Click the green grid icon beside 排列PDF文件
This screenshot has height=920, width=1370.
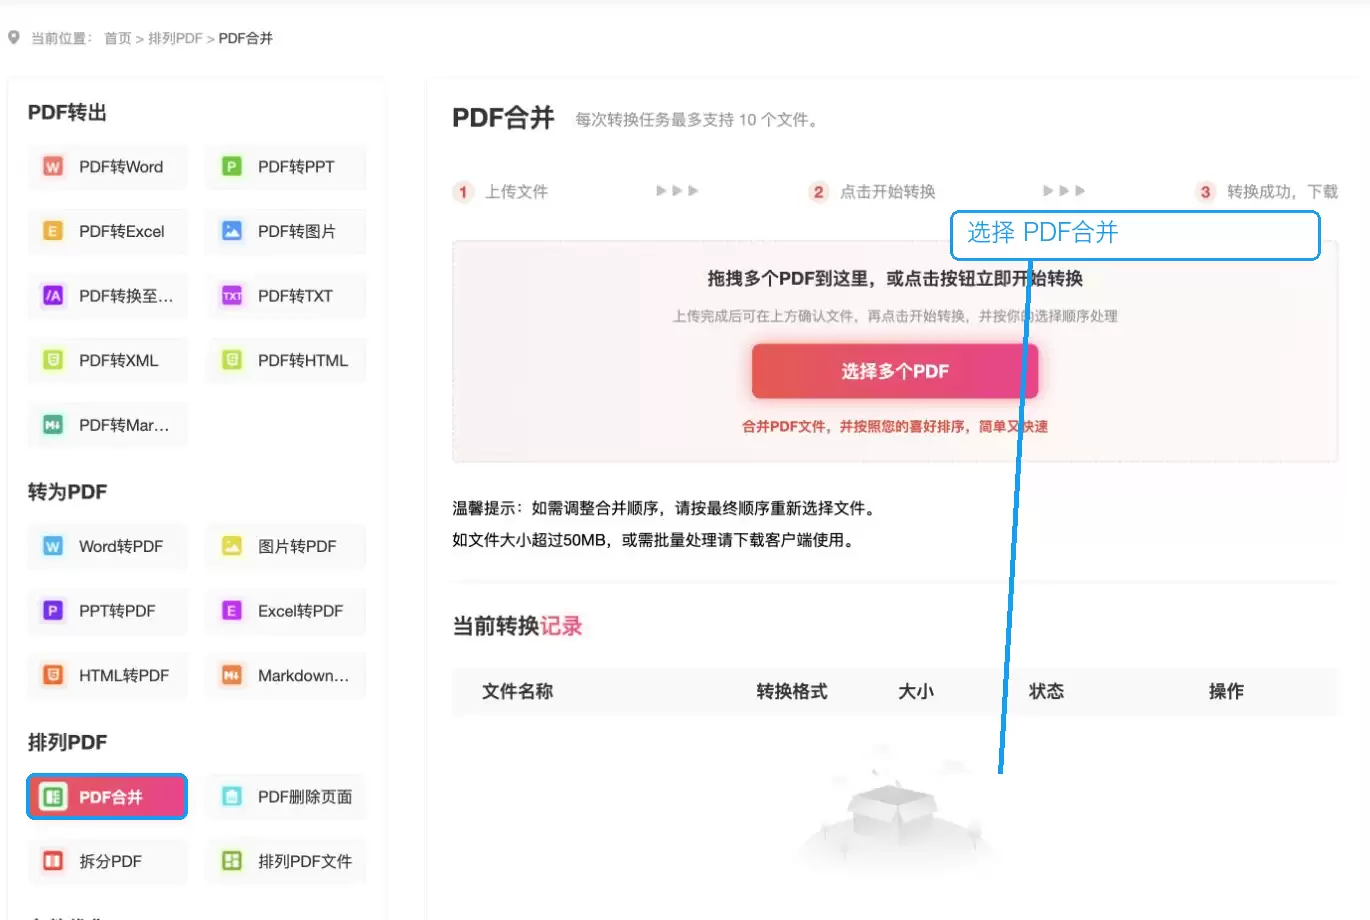(232, 861)
